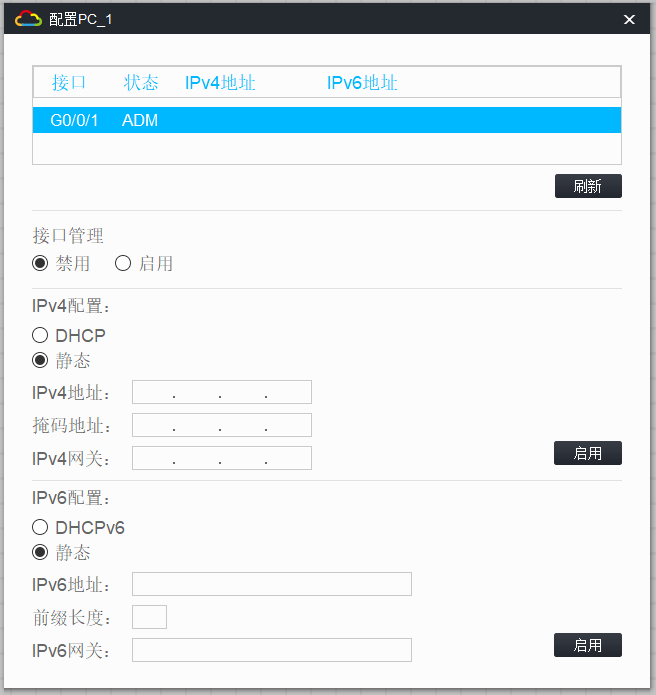Select the 启用 interface radio button
Viewport: 656px width, 695px height.
124,264
